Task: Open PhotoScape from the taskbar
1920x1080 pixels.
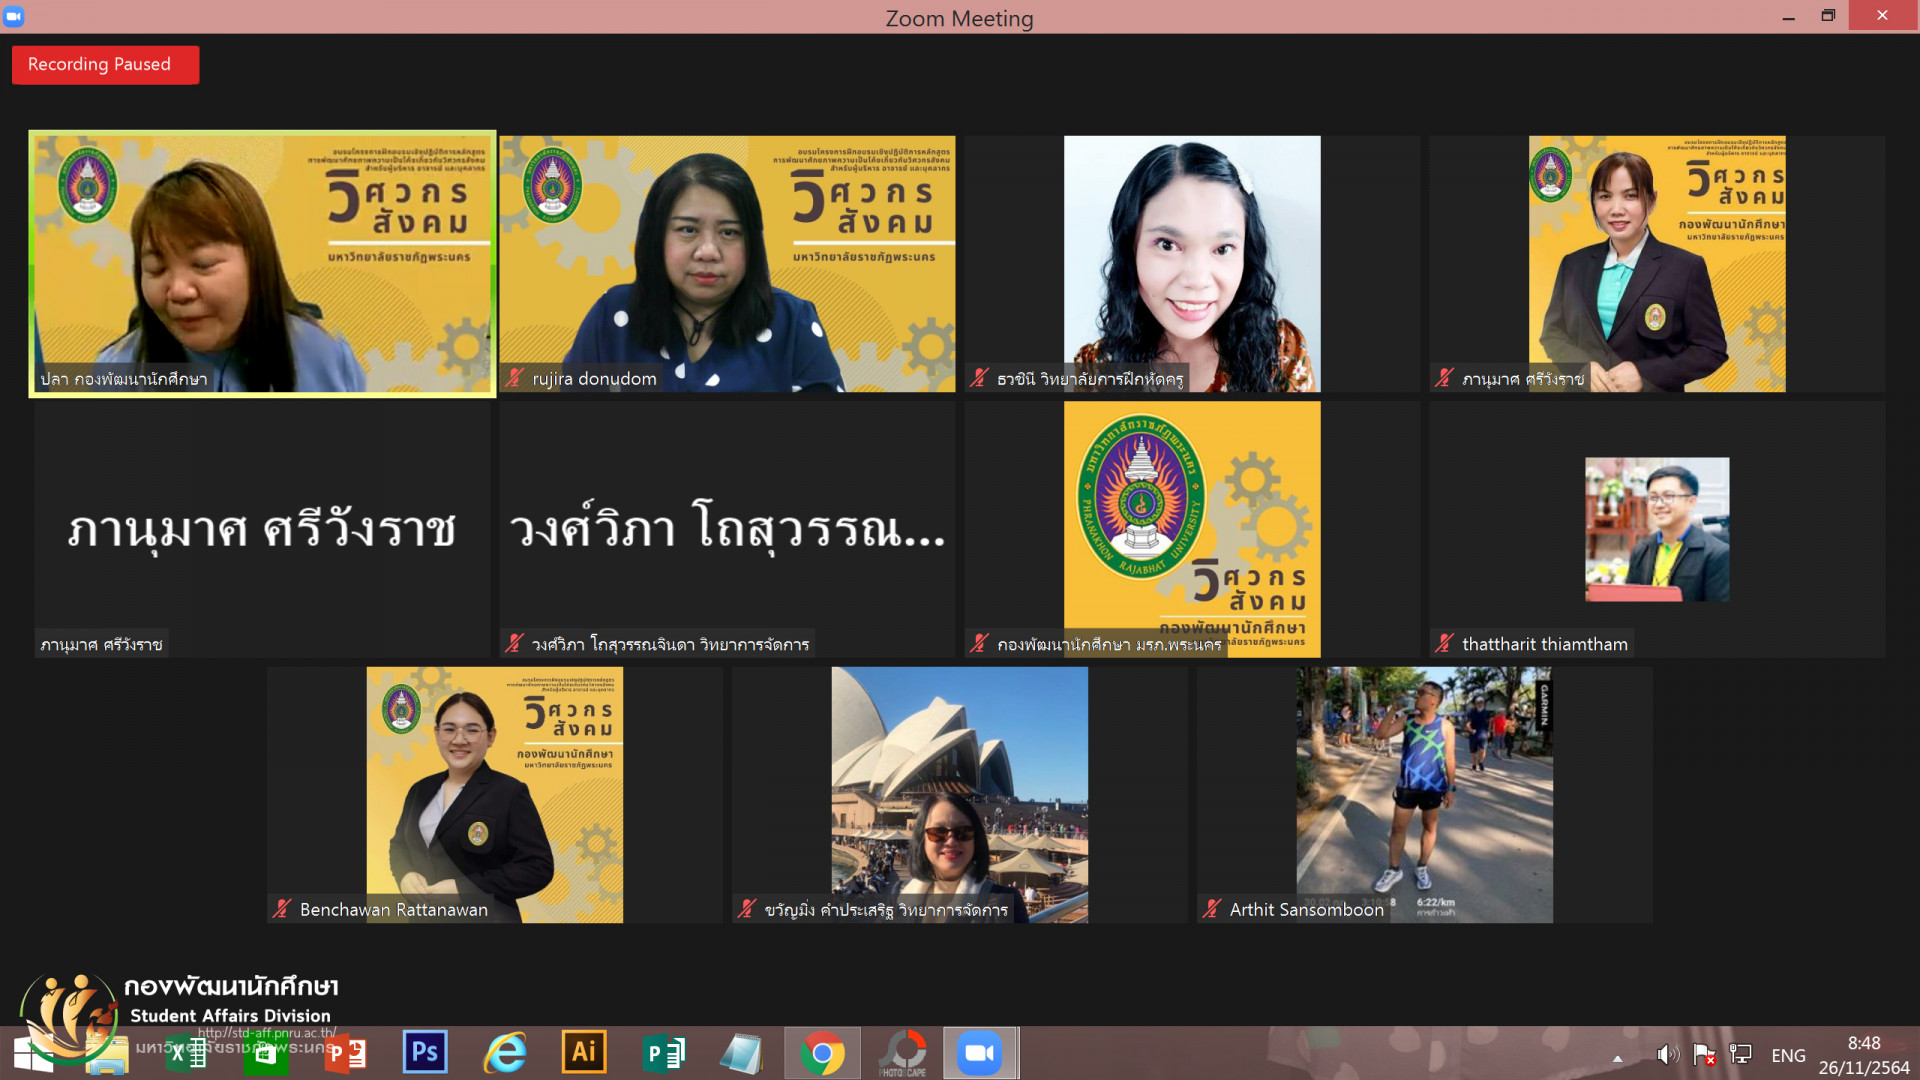Action: [903, 1053]
